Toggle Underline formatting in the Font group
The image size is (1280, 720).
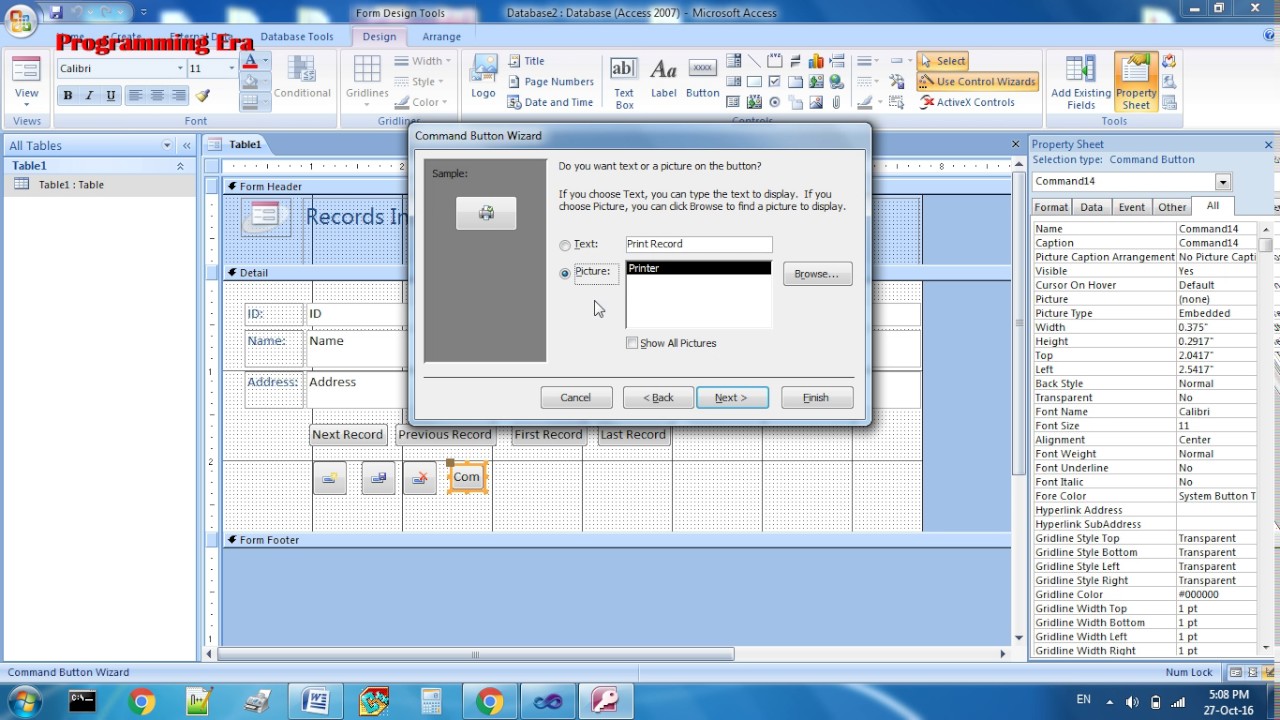click(110, 96)
